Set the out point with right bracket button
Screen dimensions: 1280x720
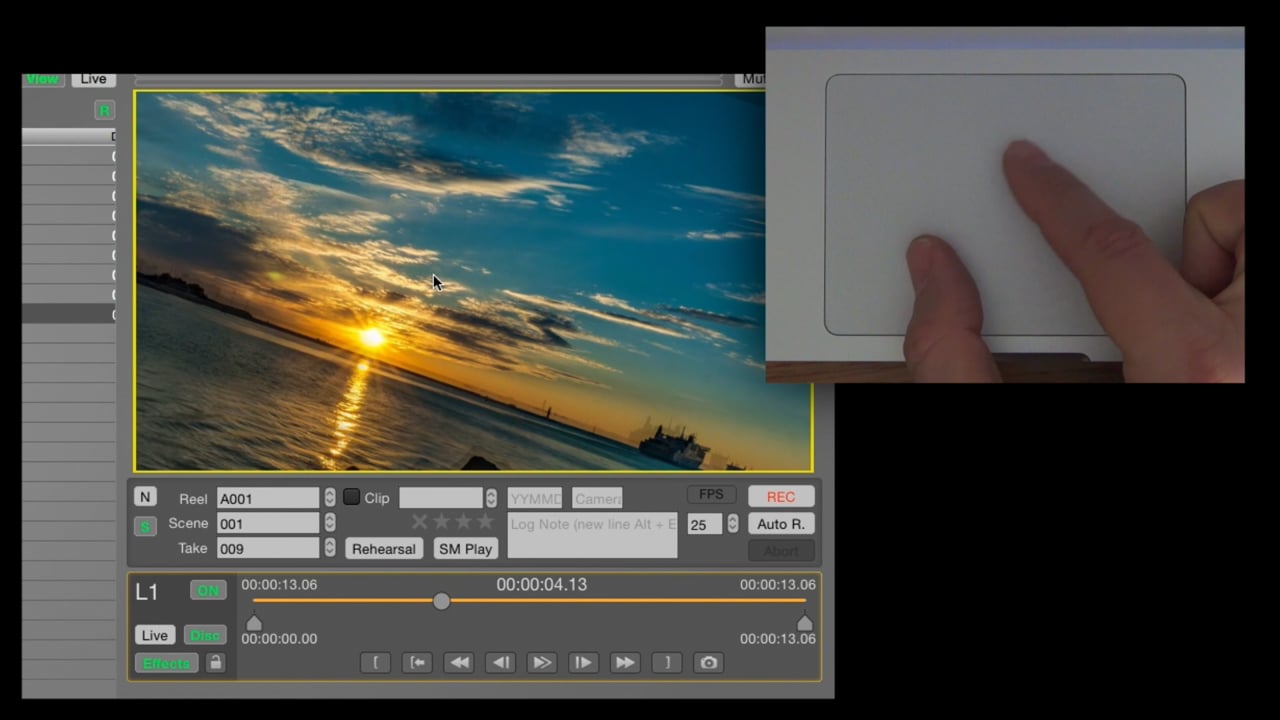(x=667, y=662)
